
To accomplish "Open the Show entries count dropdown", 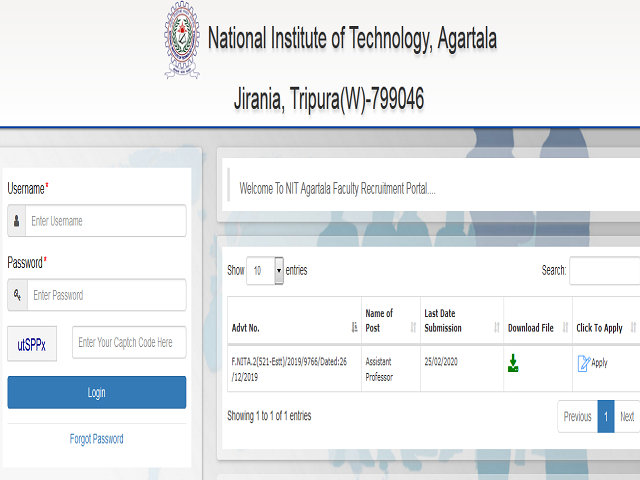I will tap(265, 271).
